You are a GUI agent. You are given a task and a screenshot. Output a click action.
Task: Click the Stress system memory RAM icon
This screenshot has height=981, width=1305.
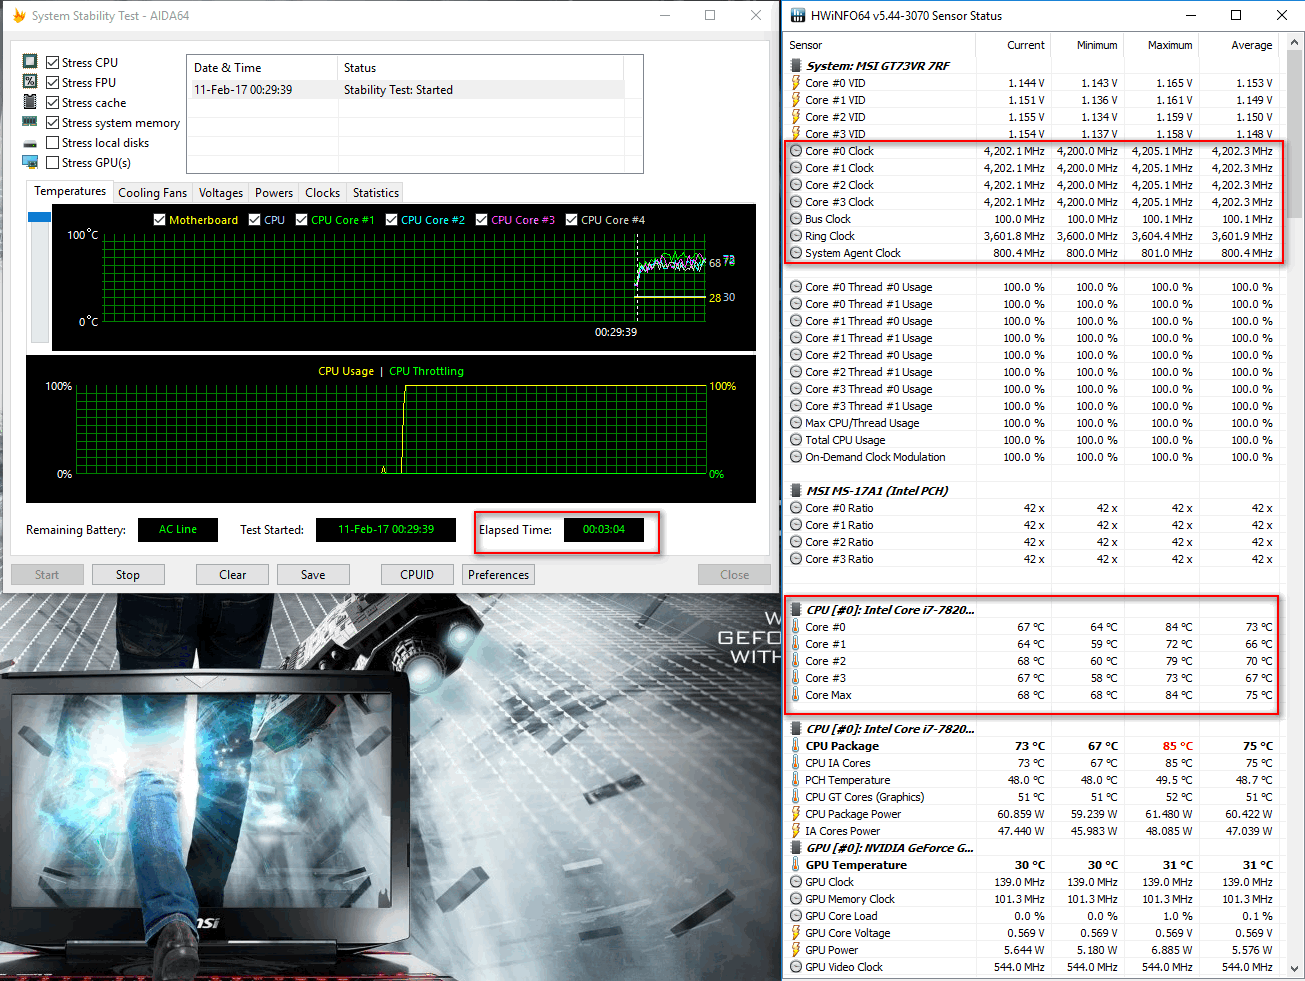click(30, 122)
